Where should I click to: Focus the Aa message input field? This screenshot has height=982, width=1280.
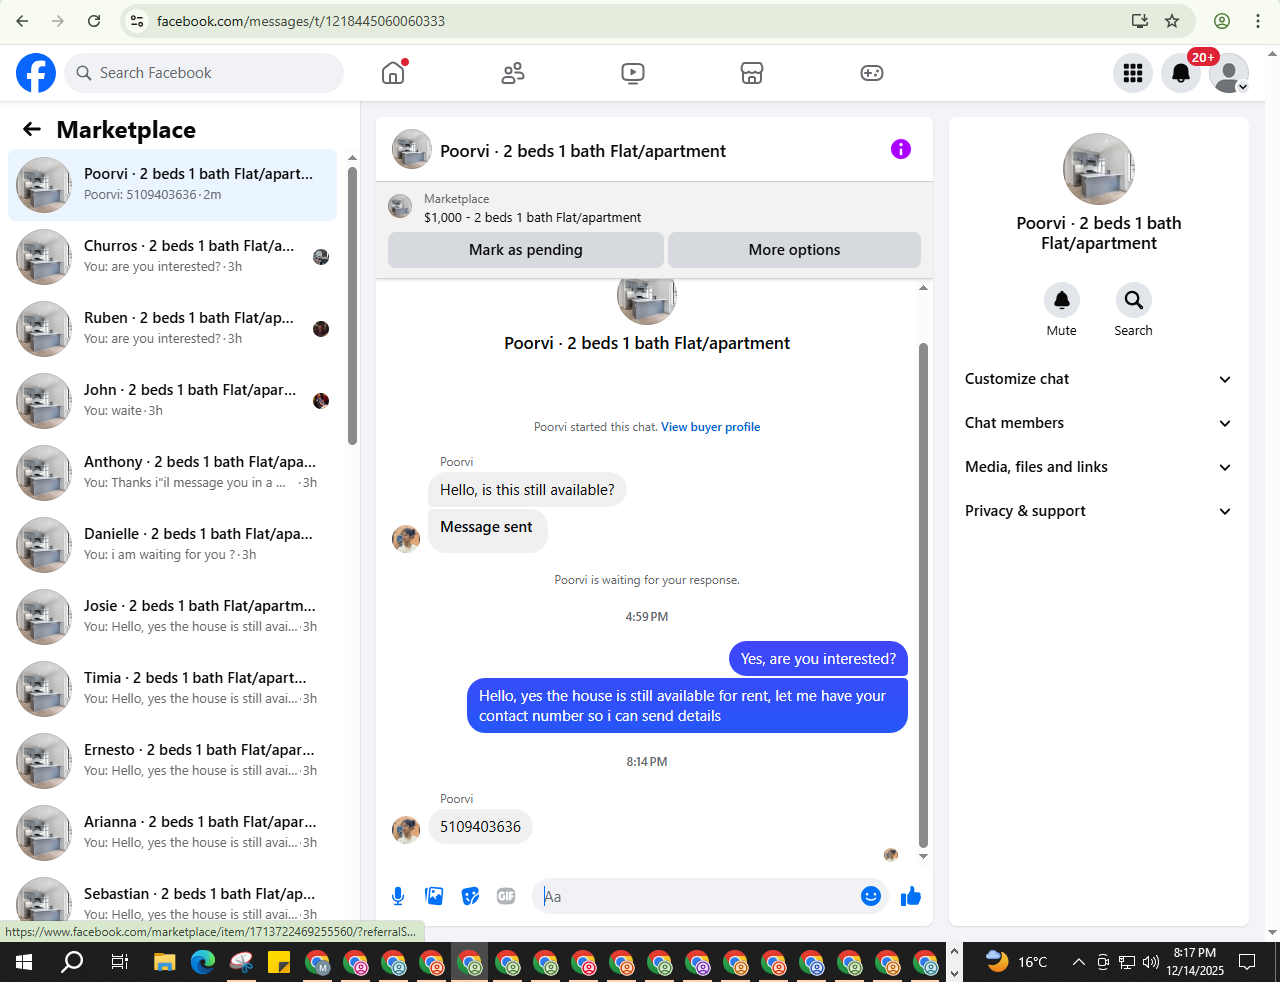click(x=695, y=896)
